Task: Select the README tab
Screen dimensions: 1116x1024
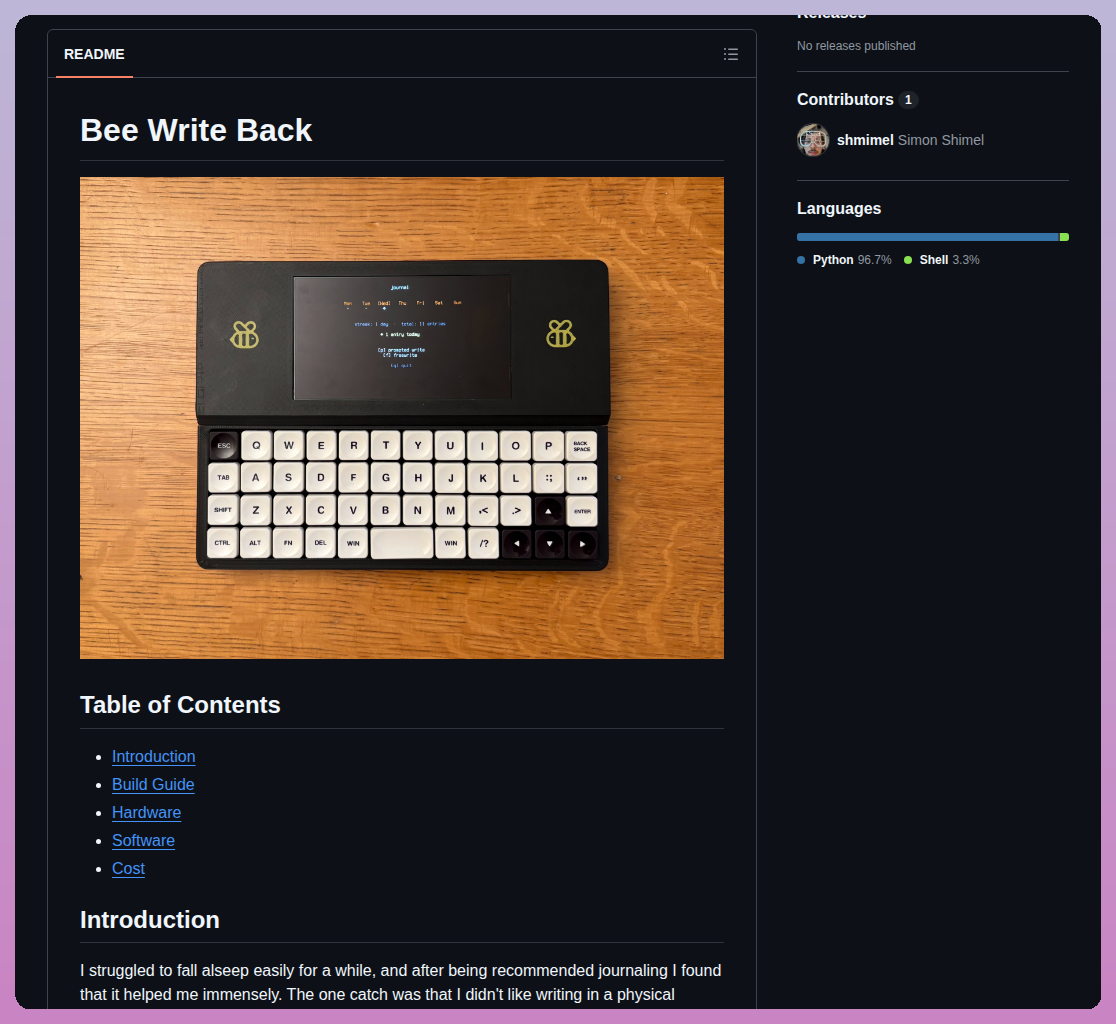Action: (x=94, y=54)
